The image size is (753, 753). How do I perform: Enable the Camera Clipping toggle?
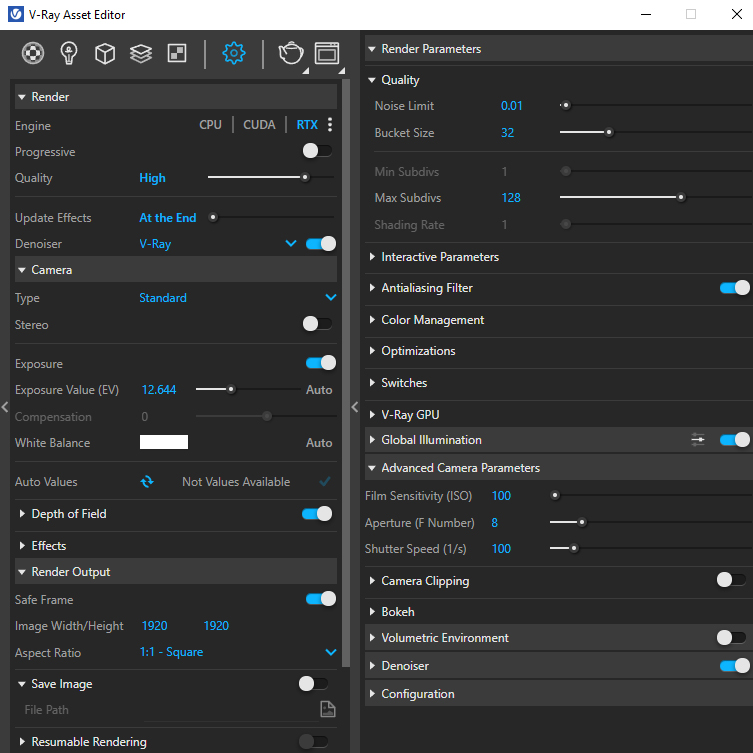(731, 580)
